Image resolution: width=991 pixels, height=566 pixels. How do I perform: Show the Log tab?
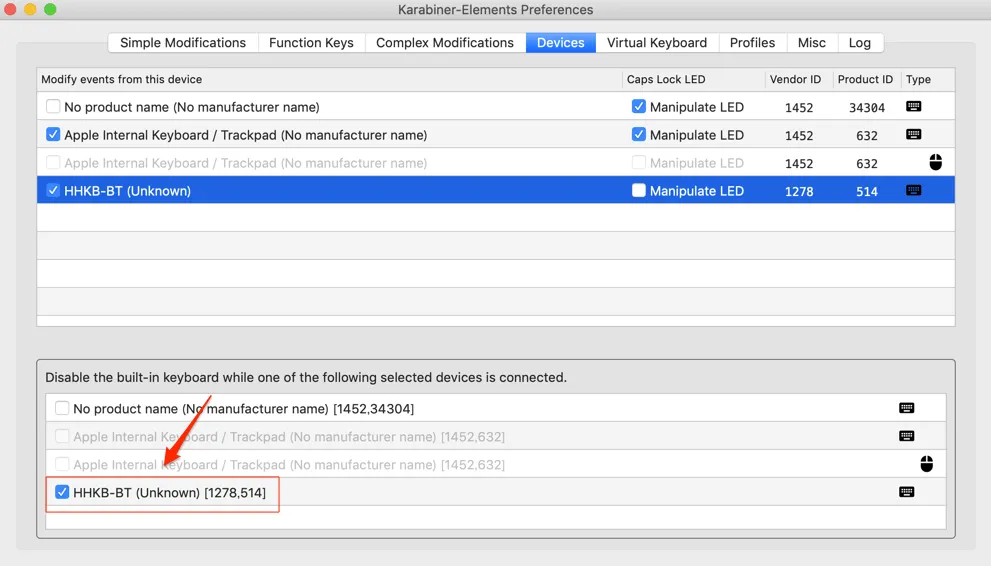[859, 42]
